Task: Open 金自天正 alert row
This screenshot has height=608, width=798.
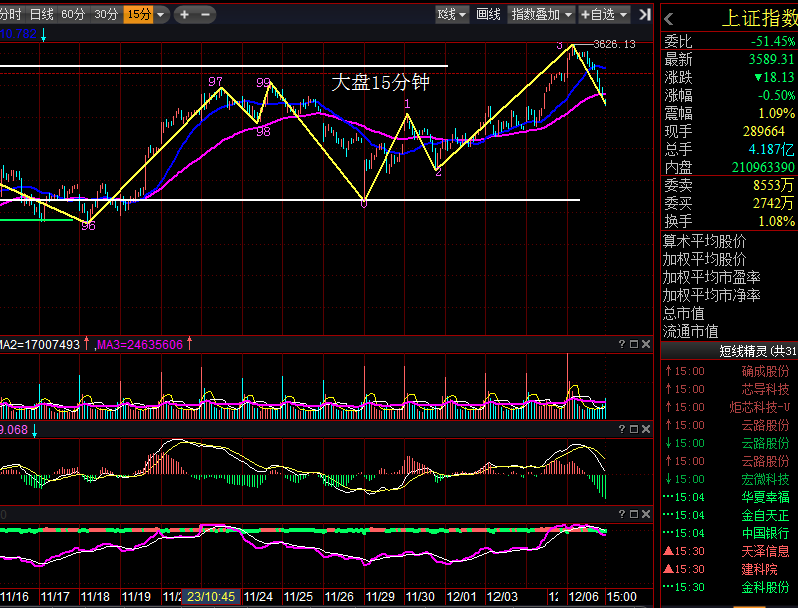Action: point(729,515)
